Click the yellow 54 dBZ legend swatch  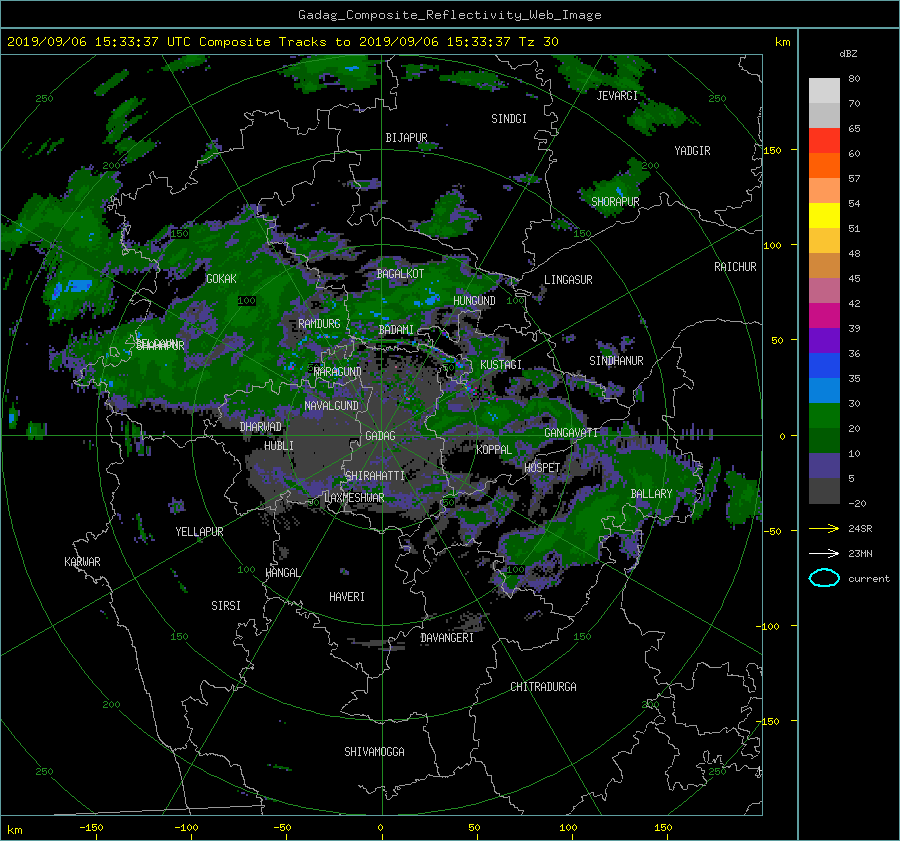pyautogui.click(x=824, y=215)
